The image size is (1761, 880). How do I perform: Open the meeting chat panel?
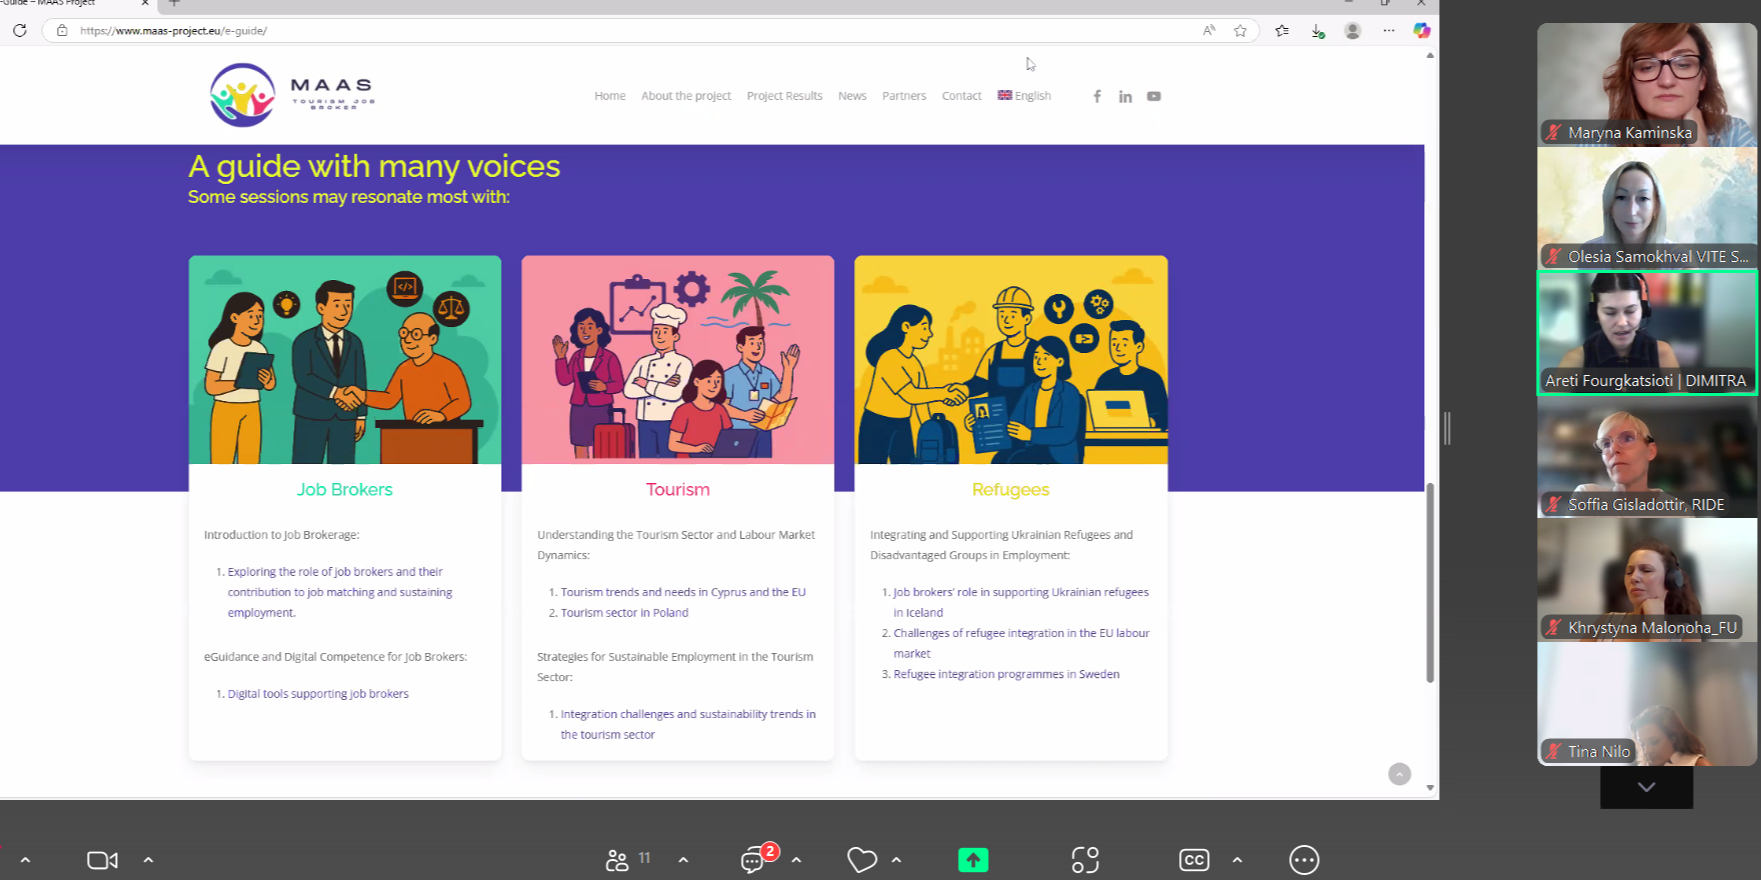(753, 860)
